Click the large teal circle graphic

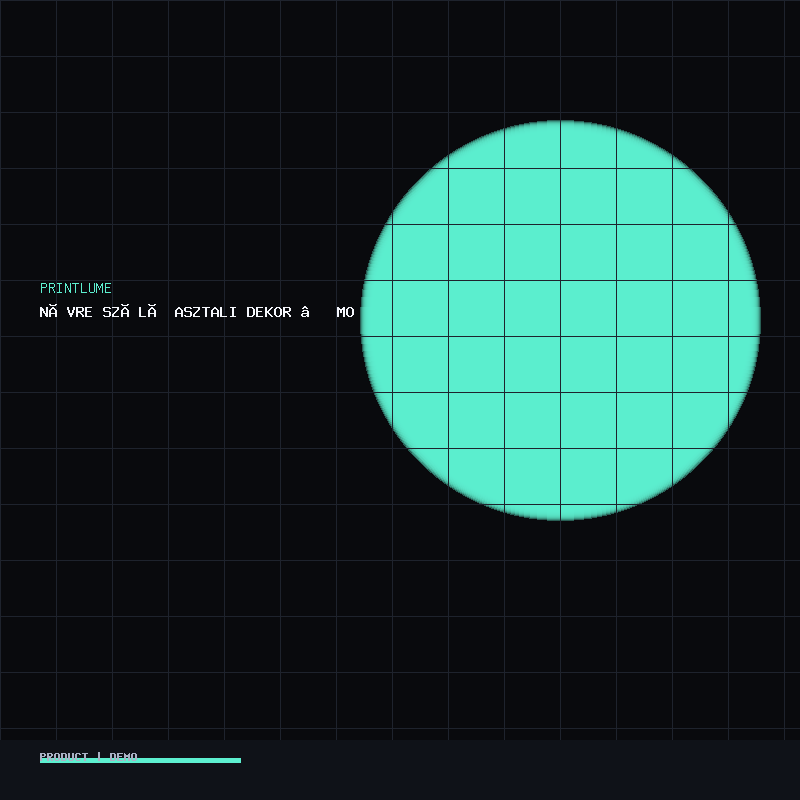(560, 320)
